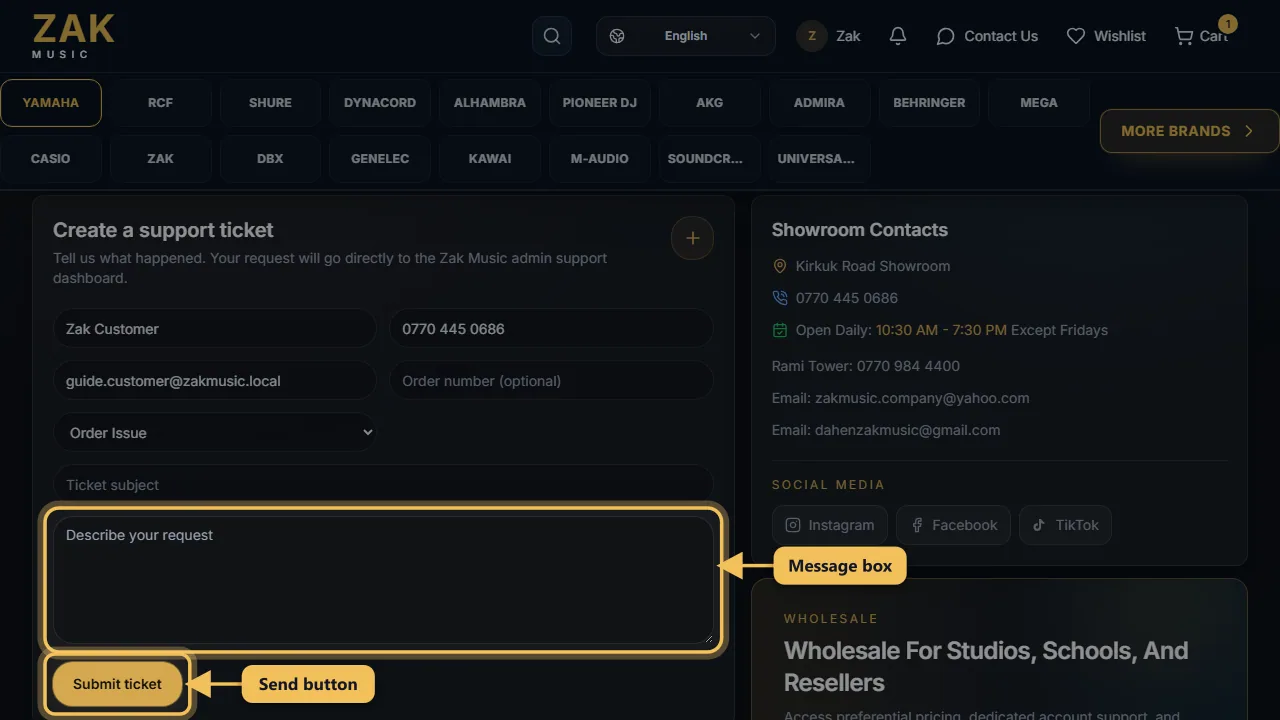The width and height of the screenshot is (1280, 720).
Task: Pick the Genelec brand chip
Action: click(380, 159)
